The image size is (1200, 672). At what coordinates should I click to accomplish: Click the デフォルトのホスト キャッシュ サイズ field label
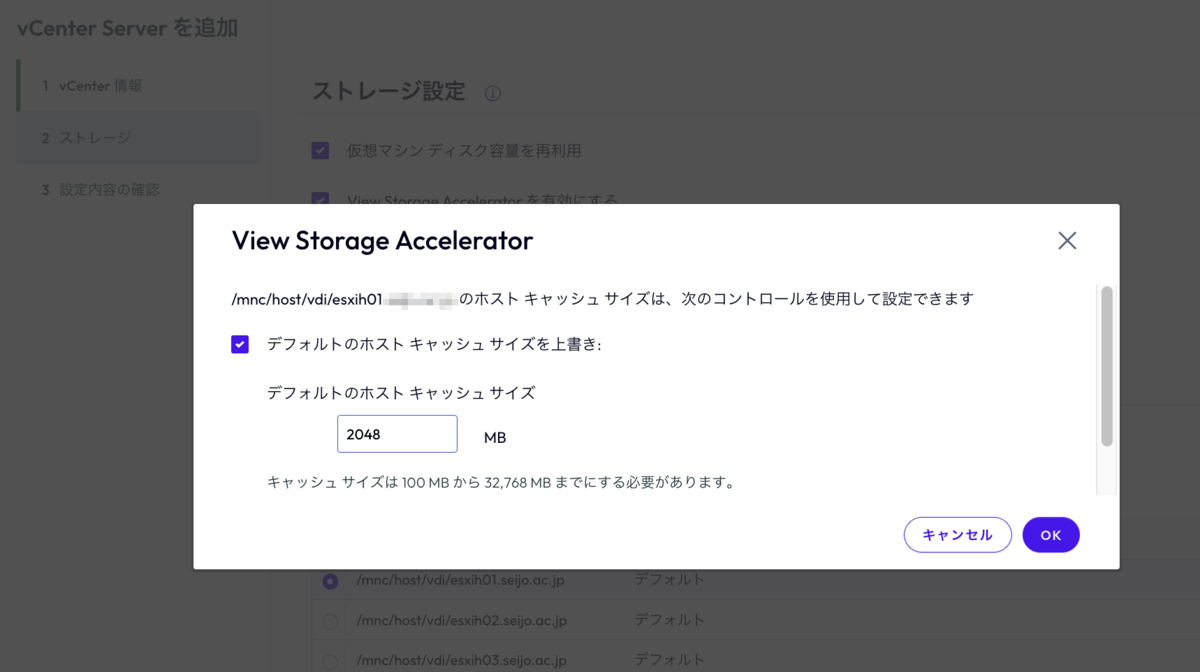click(x=401, y=393)
